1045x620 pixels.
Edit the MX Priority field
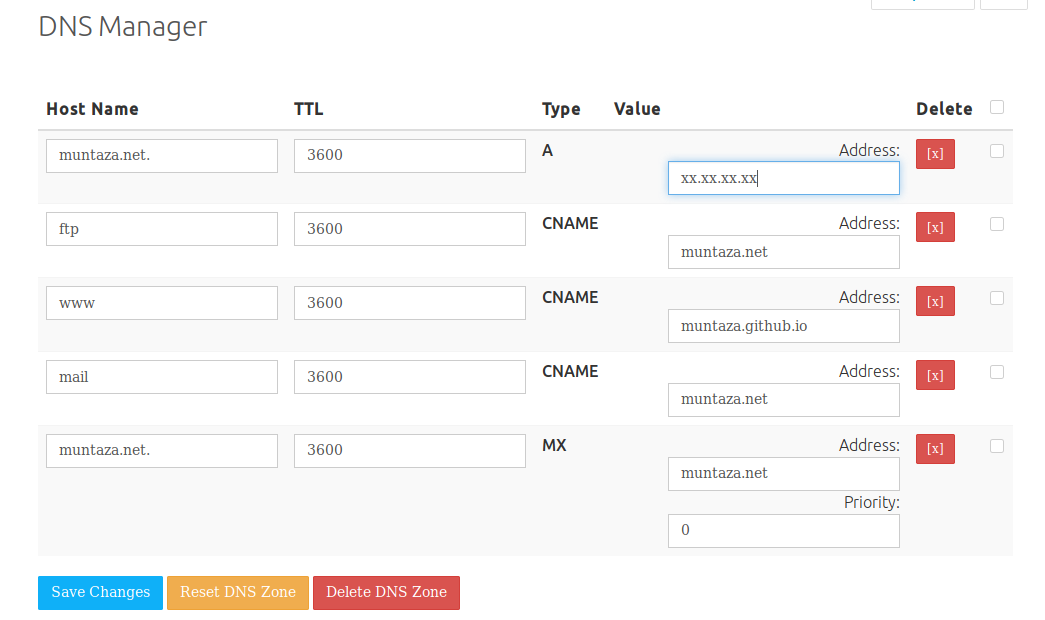(783, 531)
